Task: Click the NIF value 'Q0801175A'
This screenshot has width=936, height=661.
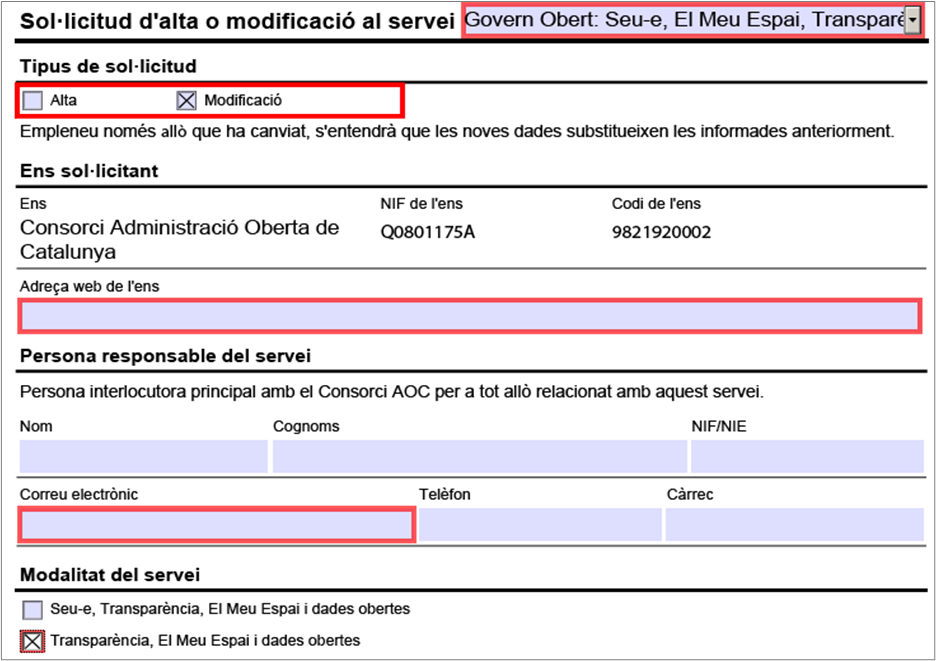Action: click(427, 233)
